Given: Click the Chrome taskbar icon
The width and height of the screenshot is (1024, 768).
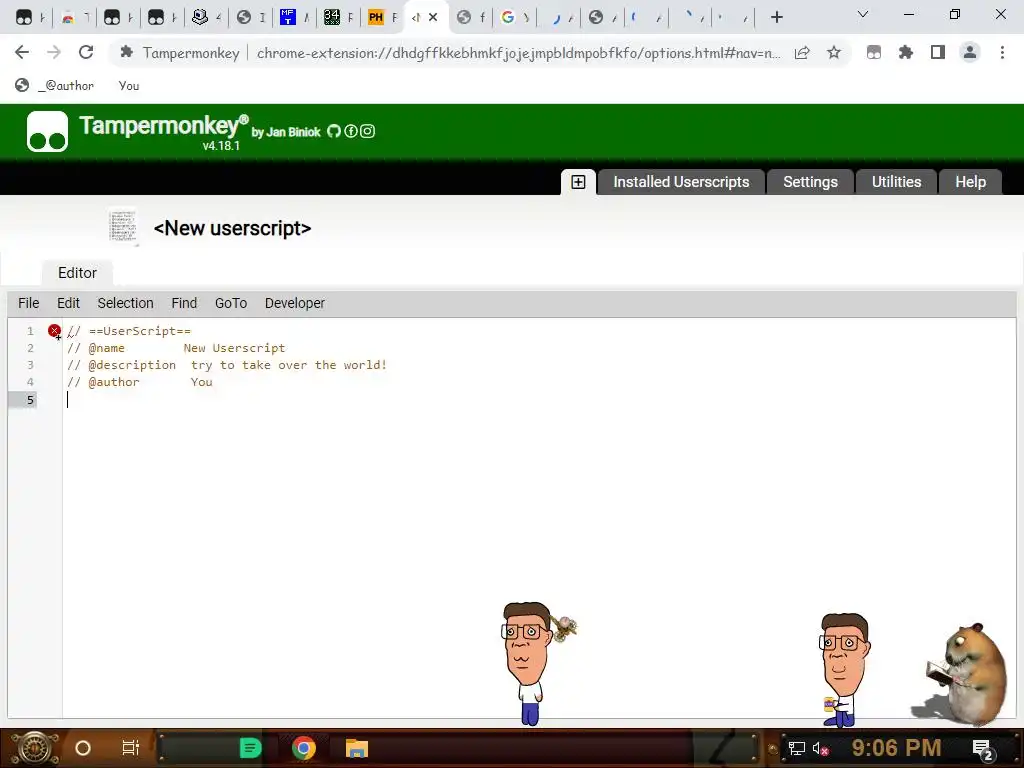Looking at the screenshot, I should click(x=304, y=748).
